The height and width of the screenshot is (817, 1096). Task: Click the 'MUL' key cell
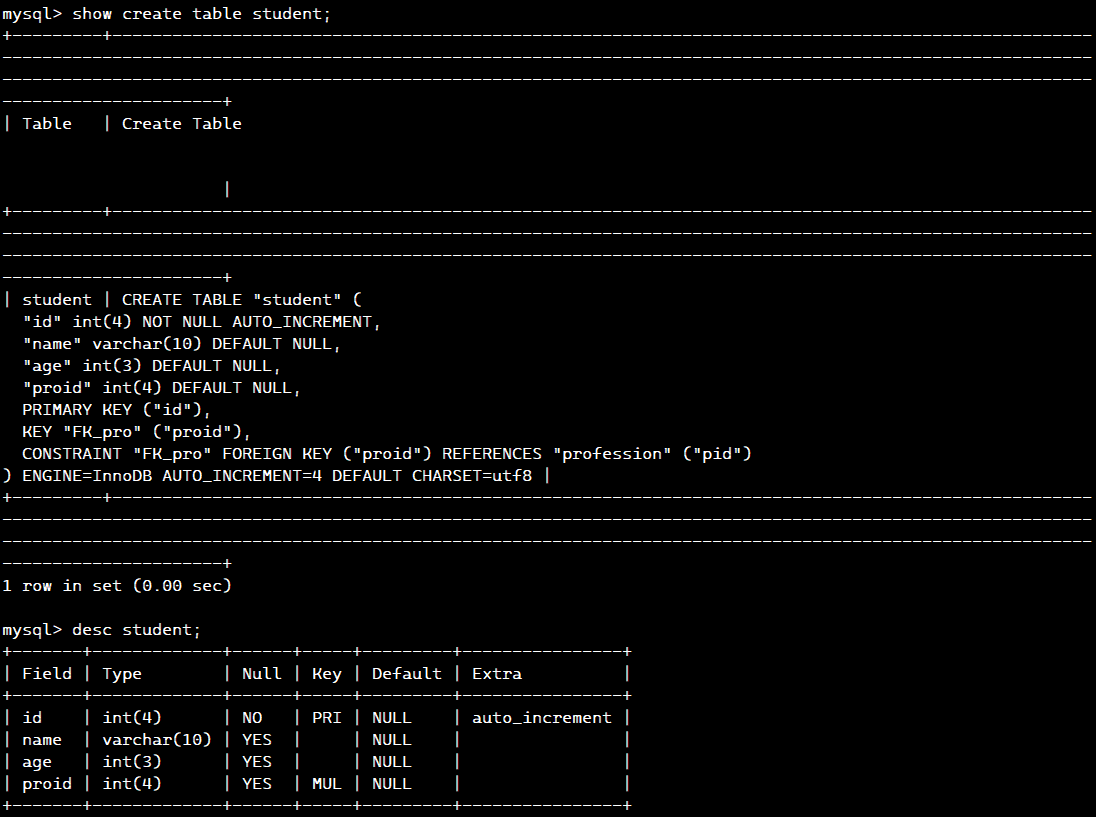point(326,783)
